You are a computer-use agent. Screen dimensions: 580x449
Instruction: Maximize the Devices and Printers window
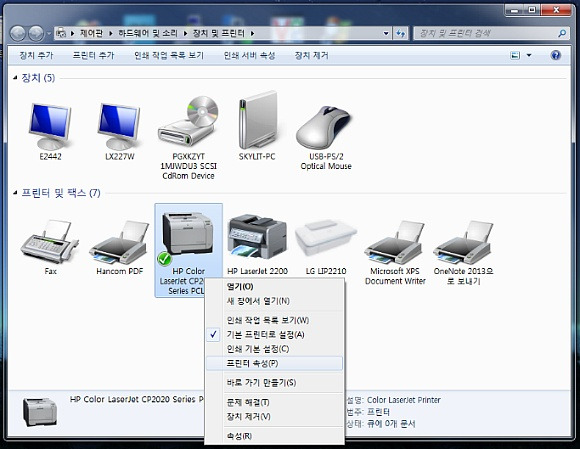(x=532, y=10)
